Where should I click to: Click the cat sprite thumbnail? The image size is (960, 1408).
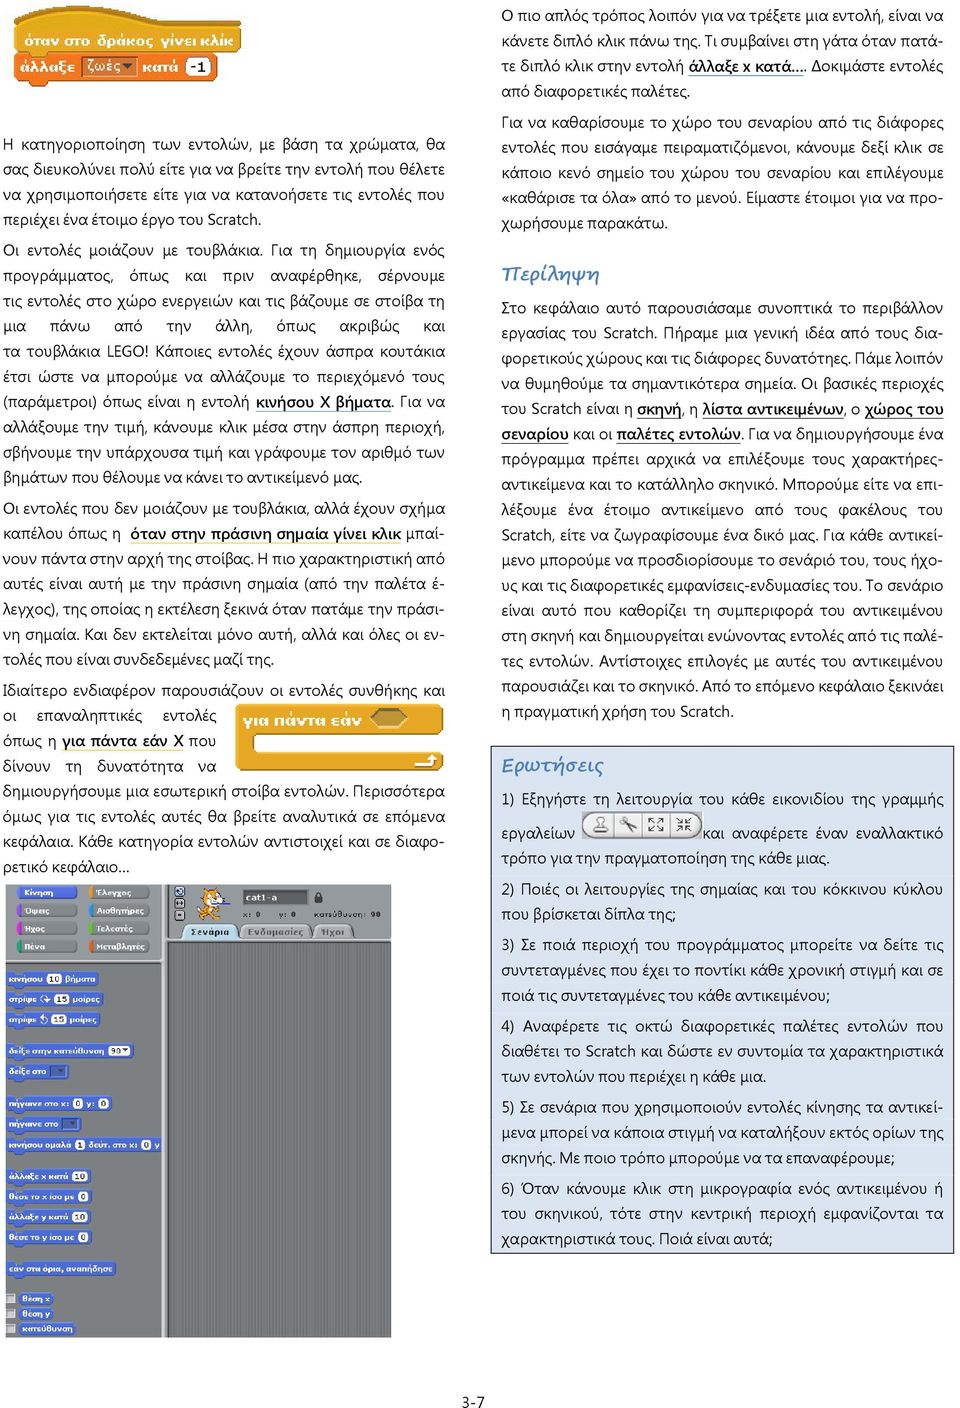pyautogui.click(x=210, y=904)
